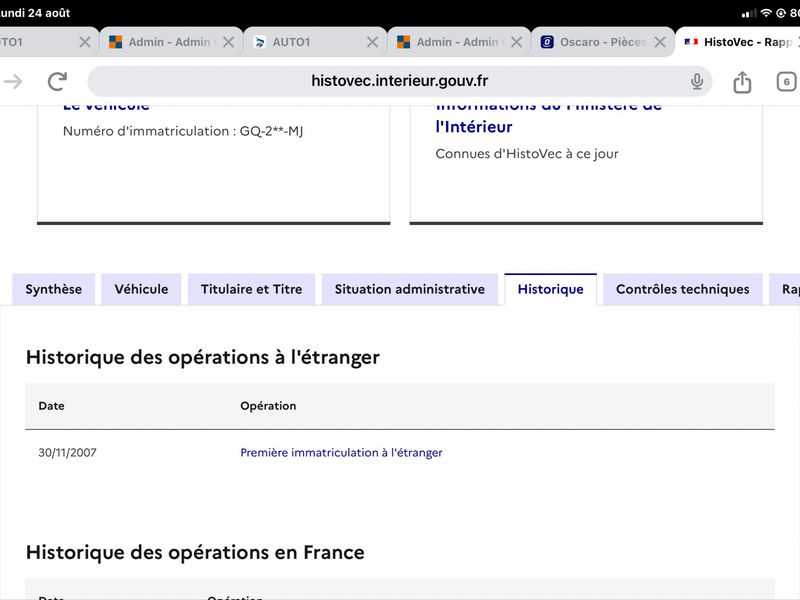
Task: Click the histovec.interieur.gouv.fr address bar
Action: point(399,81)
